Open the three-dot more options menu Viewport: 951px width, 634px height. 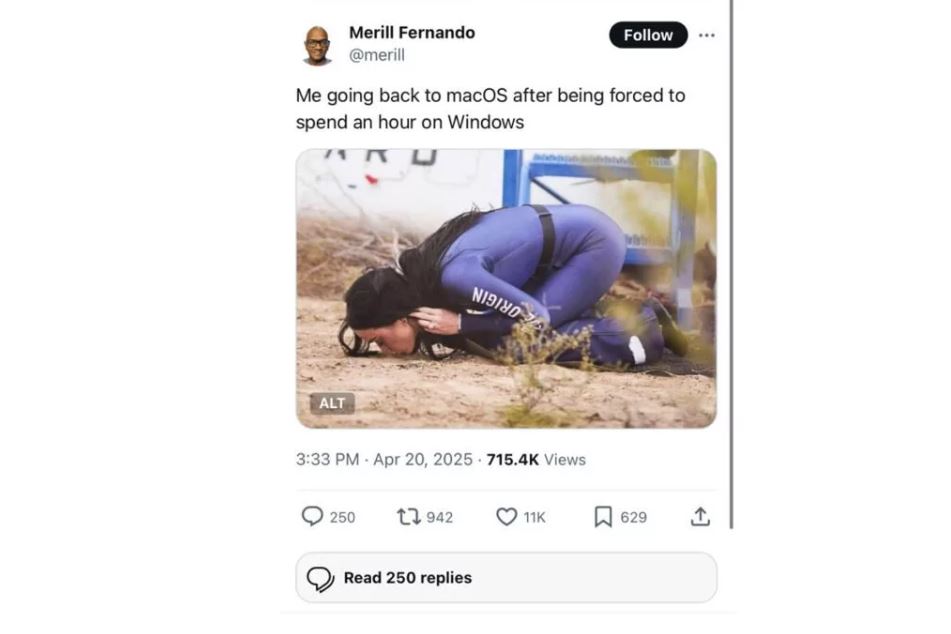[x=707, y=35]
